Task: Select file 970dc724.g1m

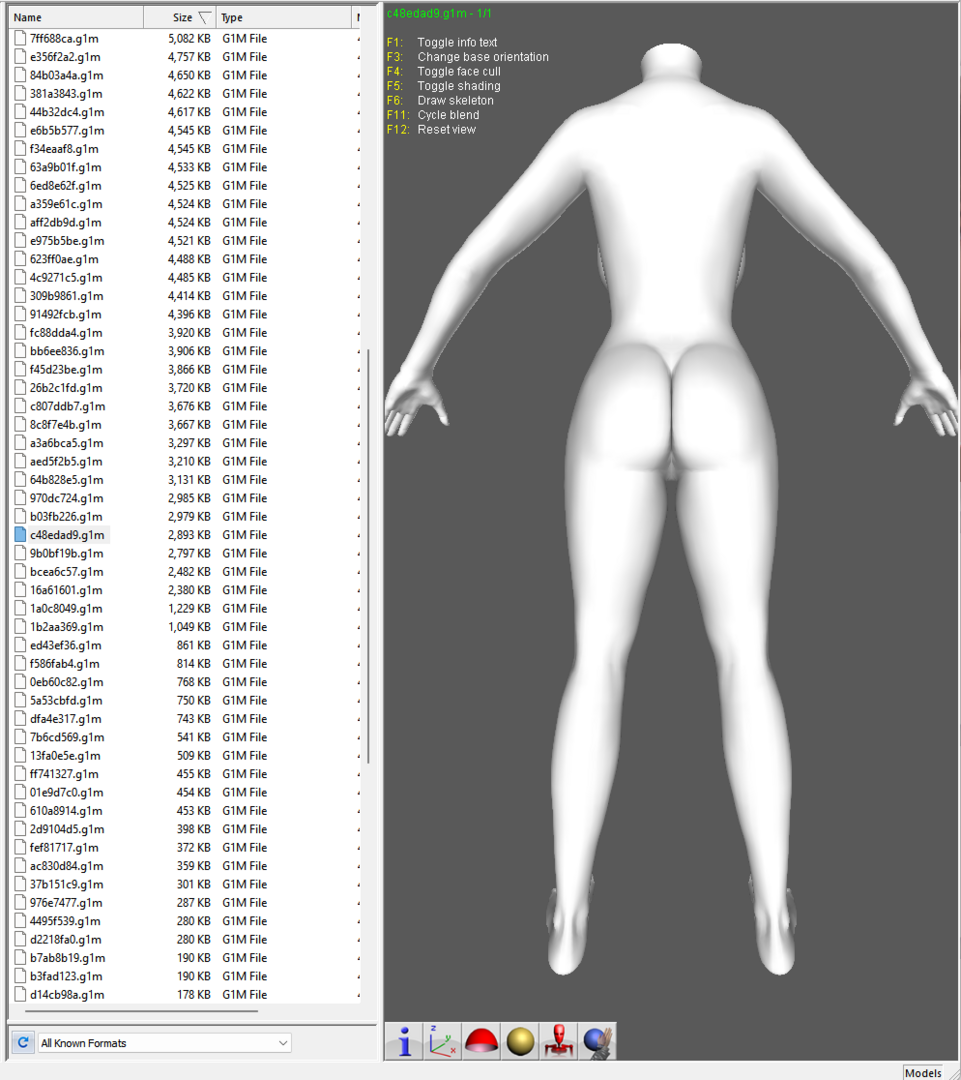Action: pyautogui.click(x=65, y=498)
